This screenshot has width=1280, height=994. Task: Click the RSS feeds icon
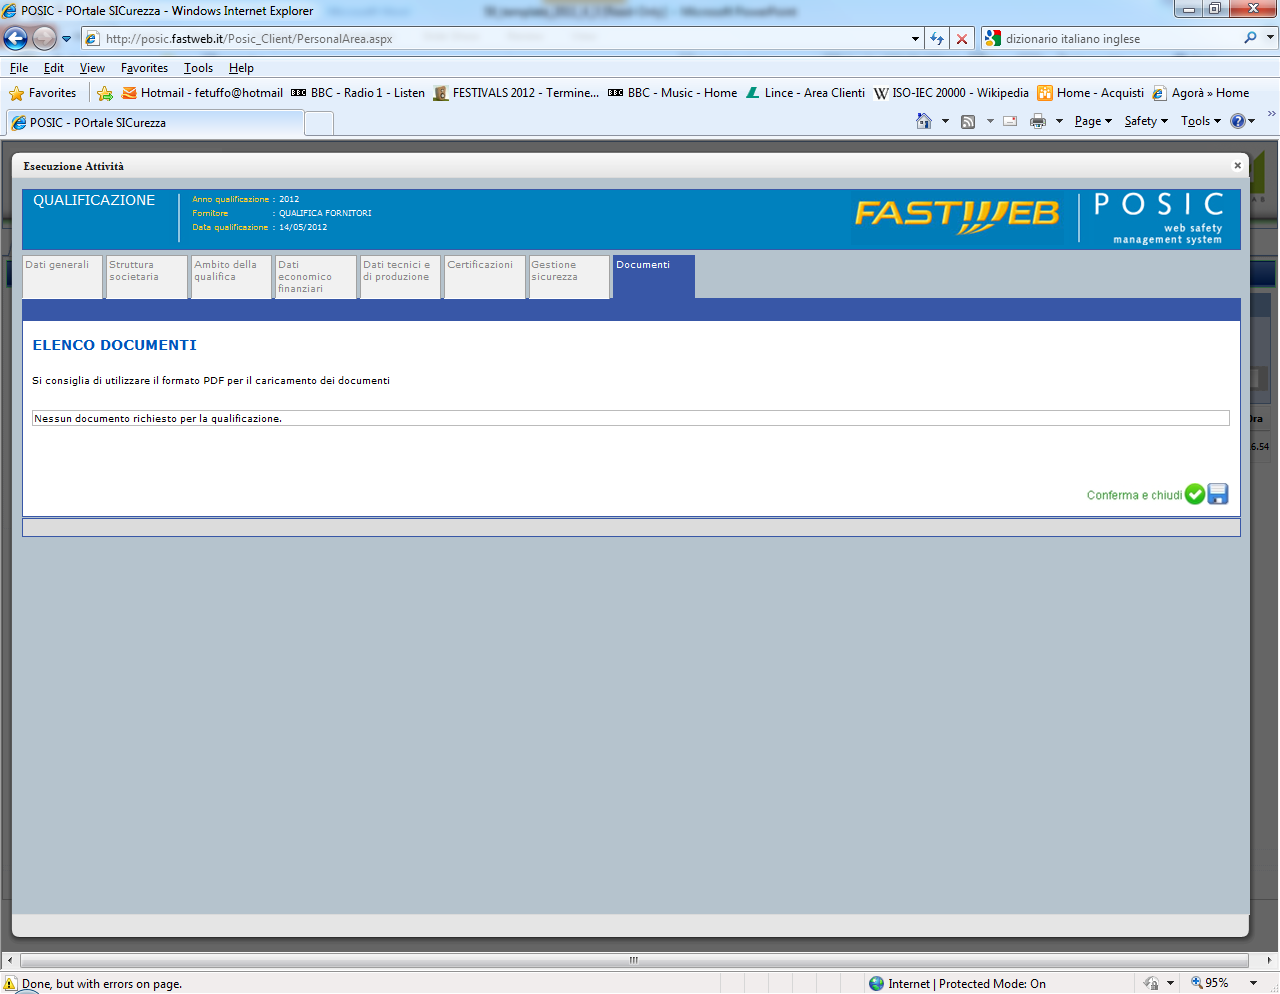[x=968, y=121]
